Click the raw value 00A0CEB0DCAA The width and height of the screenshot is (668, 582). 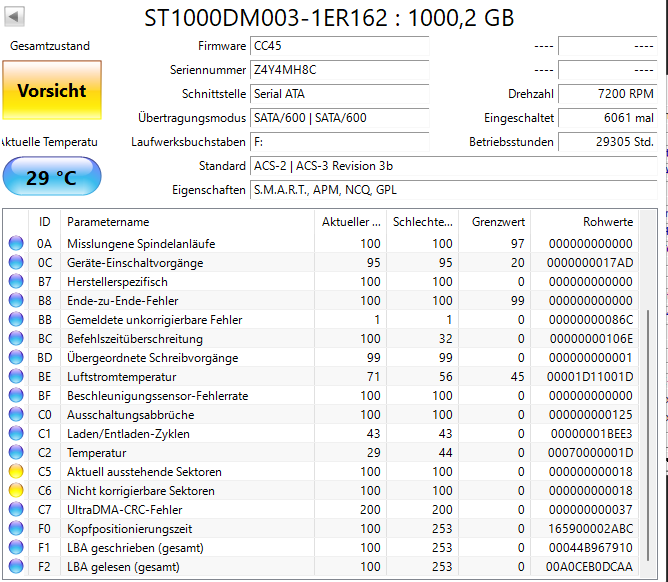(590, 566)
